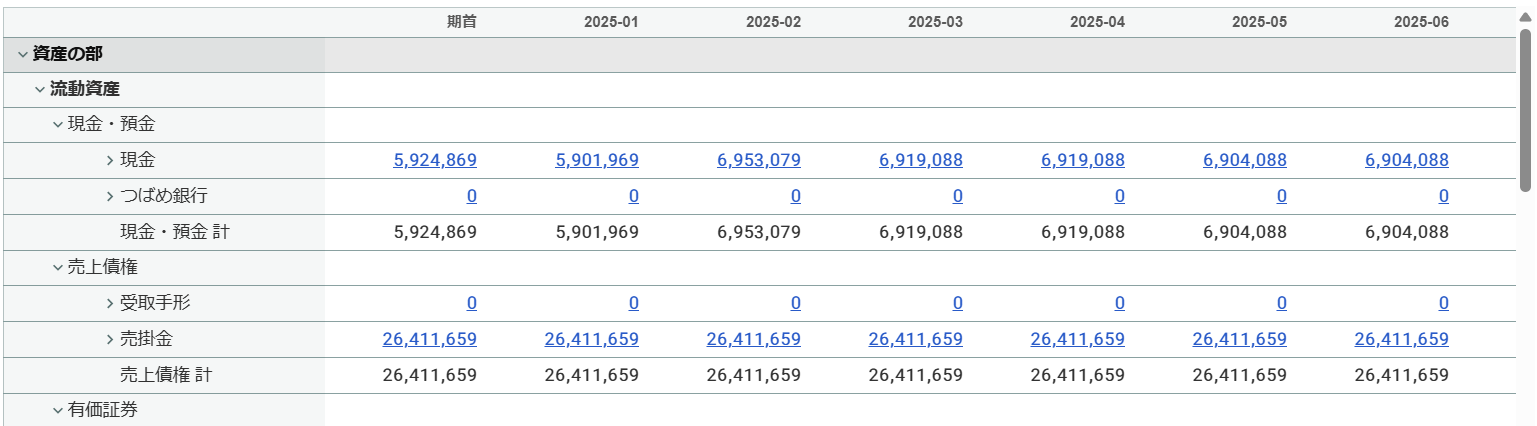Open 売掛金 2025-05 amount link
This screenshot has width=1537, height=426.
click(x=1240, y=339)
